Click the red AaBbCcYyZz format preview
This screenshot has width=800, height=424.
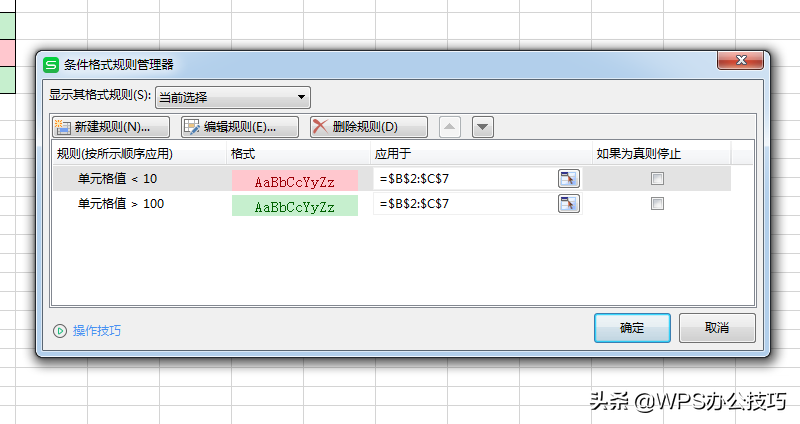[295, 181]
